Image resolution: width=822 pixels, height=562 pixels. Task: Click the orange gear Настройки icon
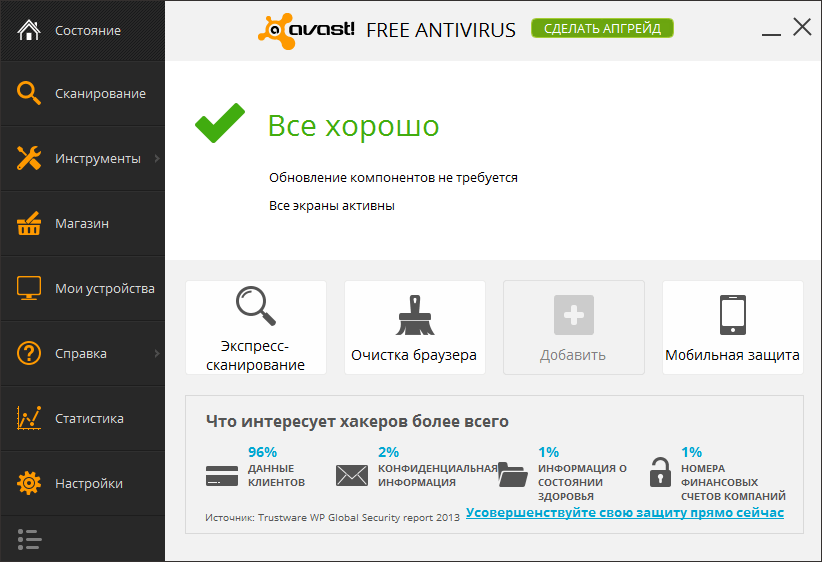click(28, 483)
